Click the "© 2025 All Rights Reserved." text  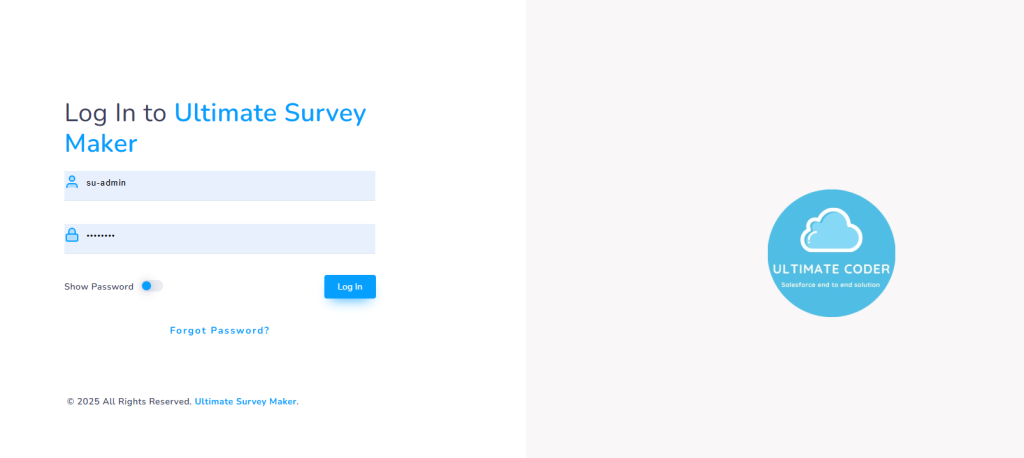[x=129, y=402]
